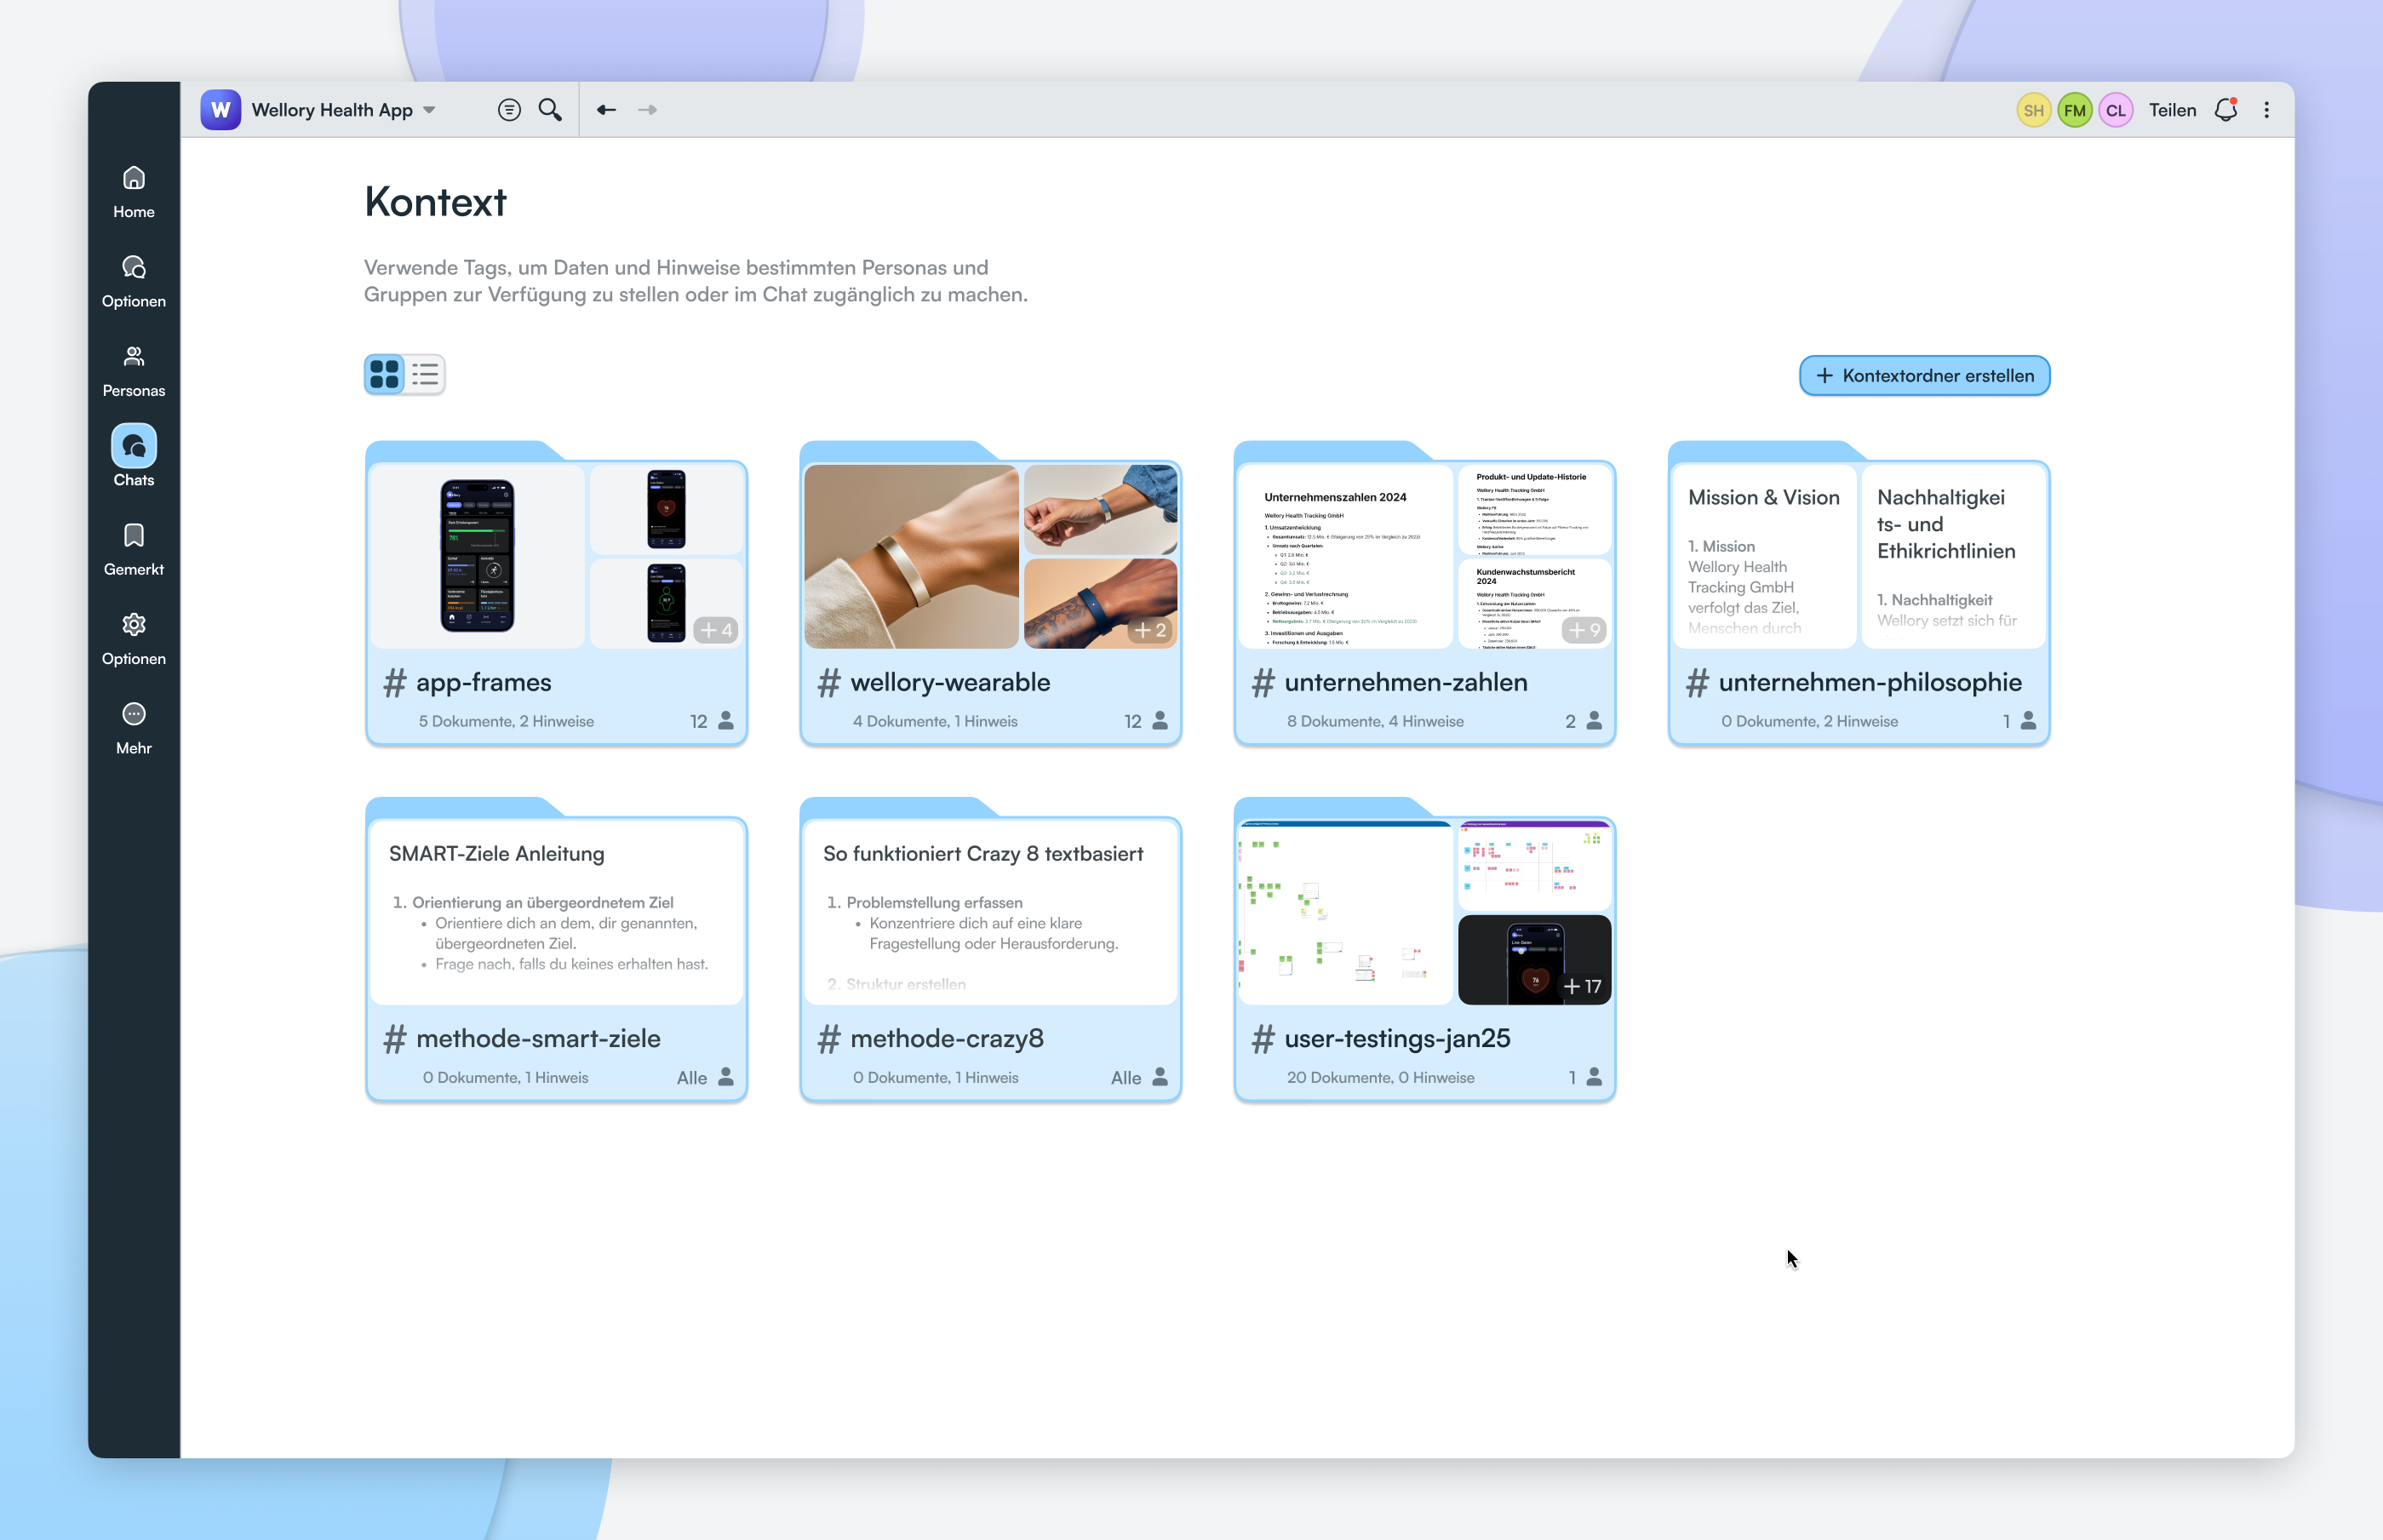Click the chat list icon in toolbar
Screen dimensions: 2383x1540
tap(509, 110)
